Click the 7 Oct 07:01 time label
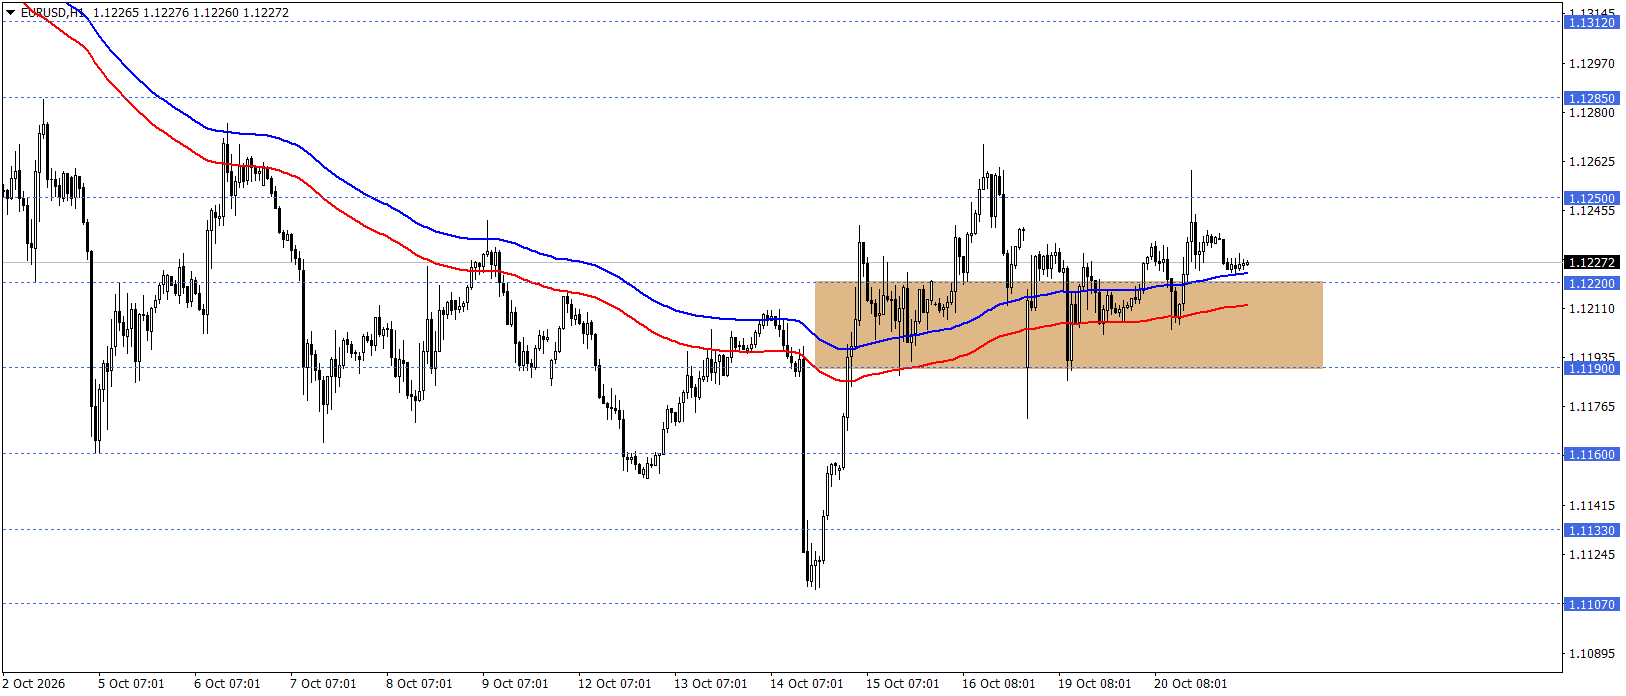 [323, 683]
